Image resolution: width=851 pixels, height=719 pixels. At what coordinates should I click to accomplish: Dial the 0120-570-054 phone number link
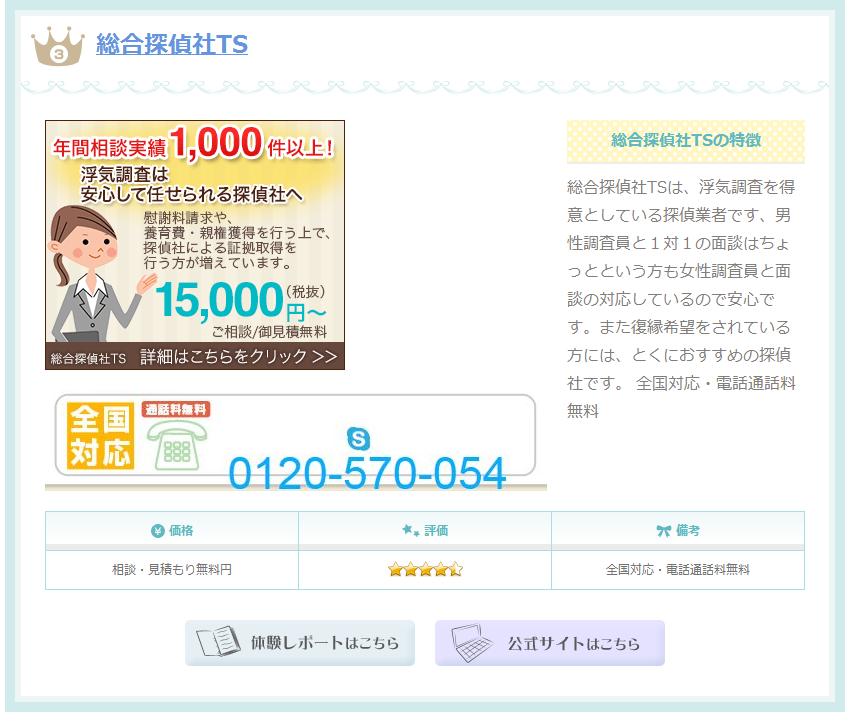pos(367,473)
